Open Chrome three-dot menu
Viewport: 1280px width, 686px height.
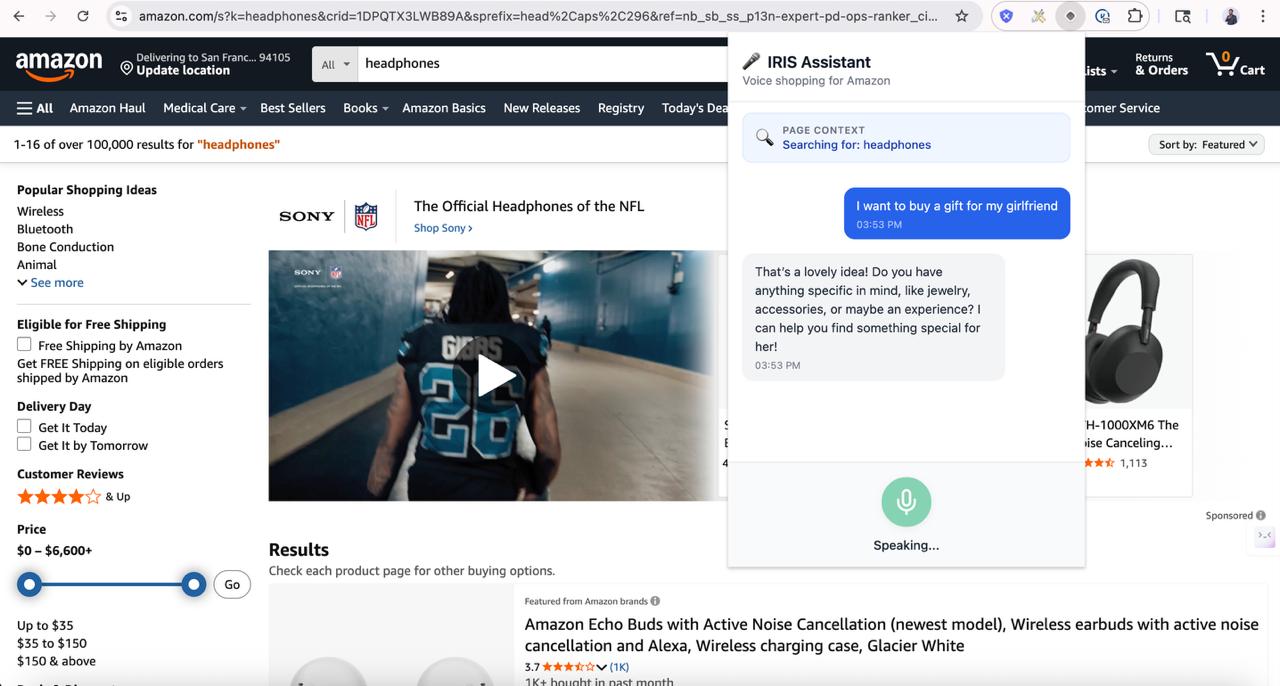tap(1263, 16)
